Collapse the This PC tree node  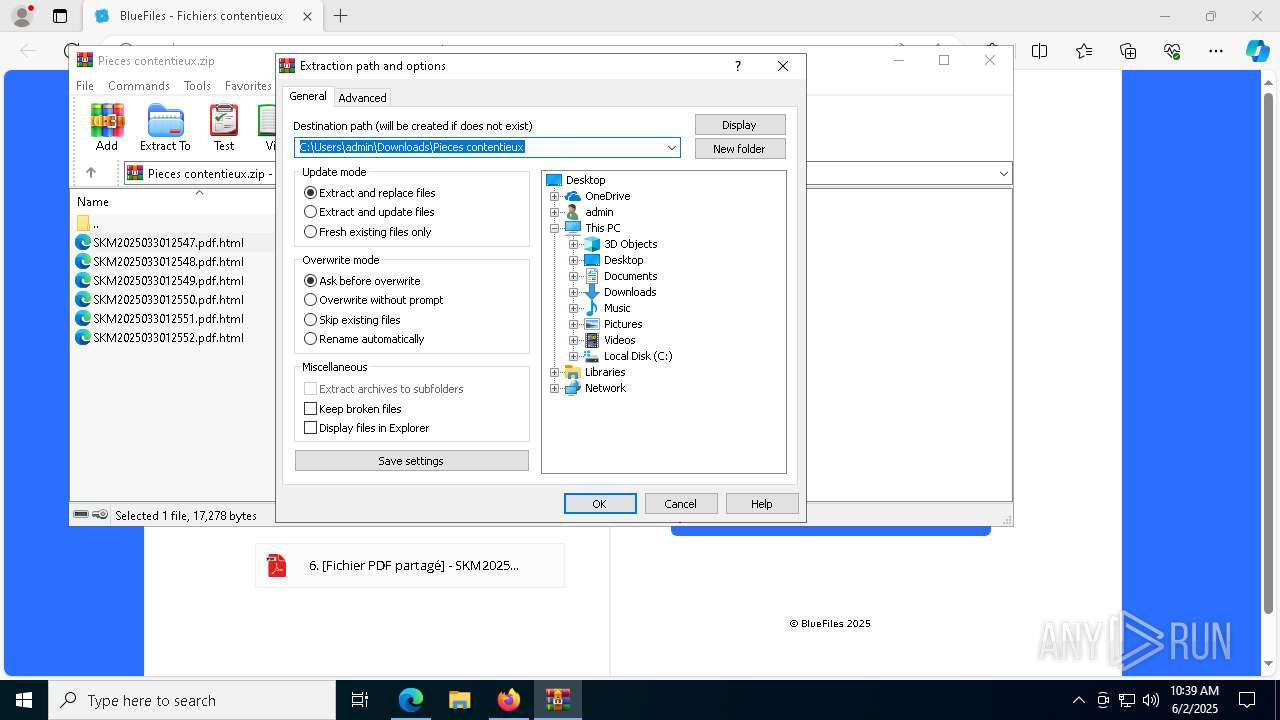pos(555,228)
